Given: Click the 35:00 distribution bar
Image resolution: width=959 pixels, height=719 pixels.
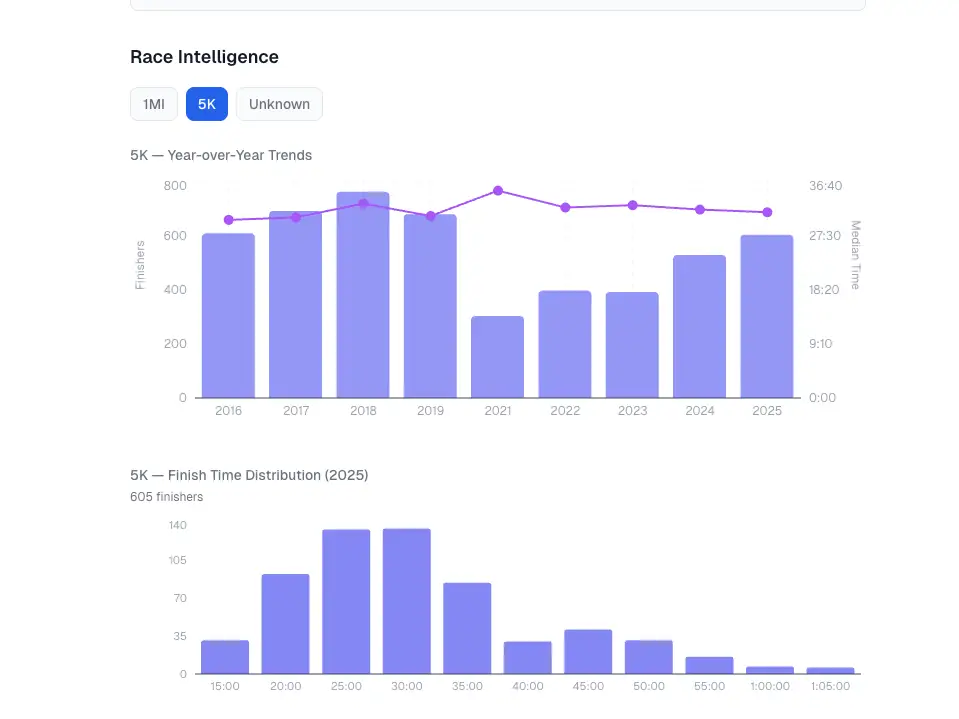Looking at the screenshot, I should pos(467,629).
